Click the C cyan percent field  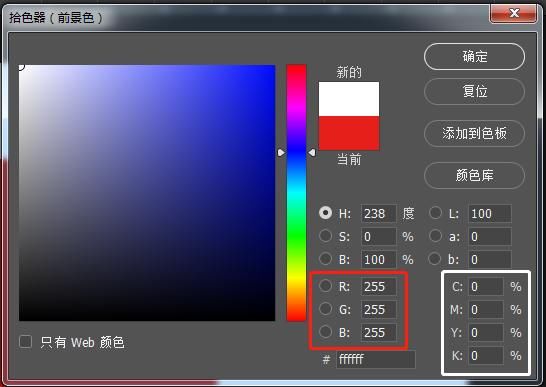coord(486,287)
